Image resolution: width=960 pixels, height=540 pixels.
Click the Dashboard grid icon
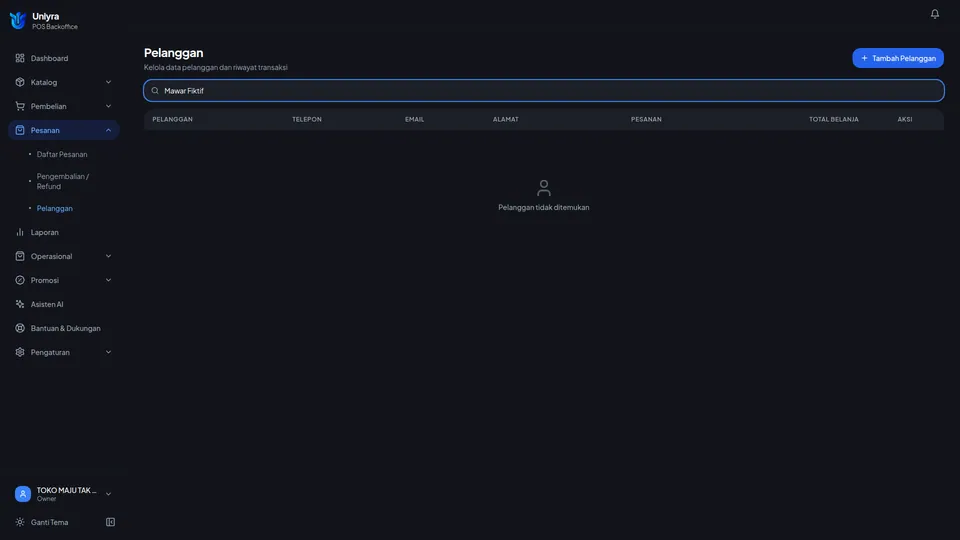(x=20, y=58)
